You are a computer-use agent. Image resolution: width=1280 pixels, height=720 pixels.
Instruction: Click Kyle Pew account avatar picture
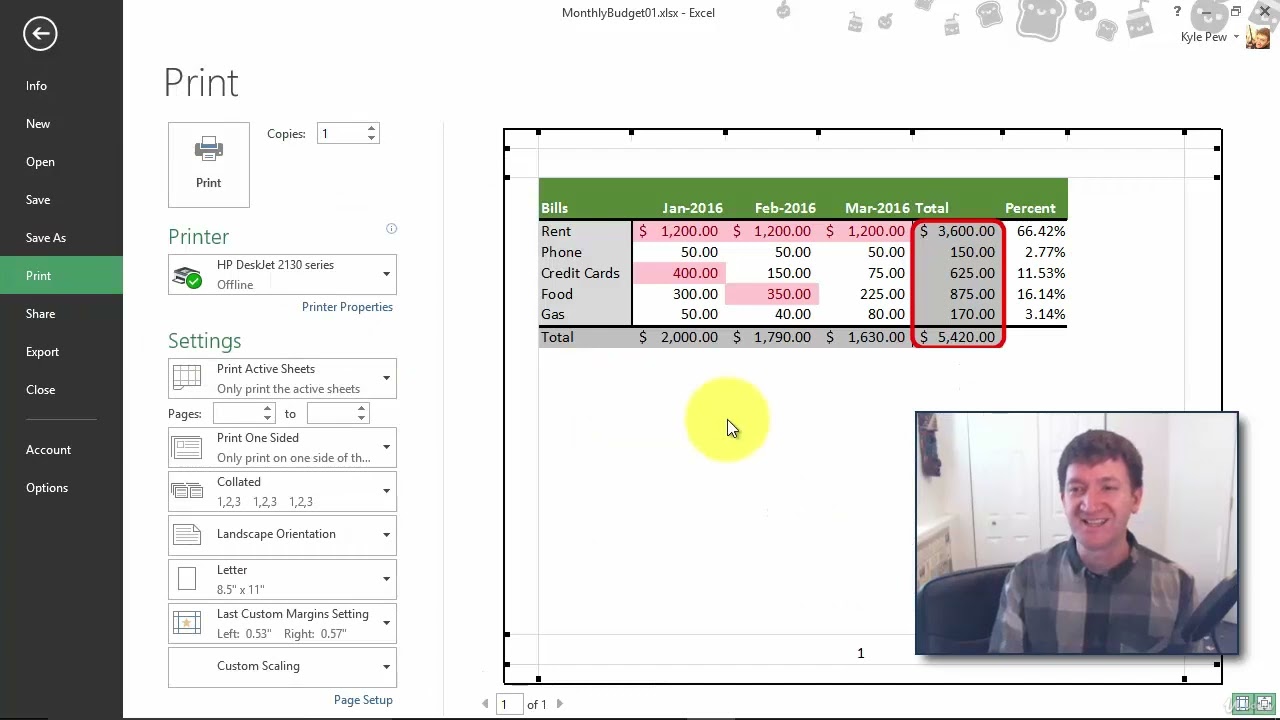pos(1258,37)
